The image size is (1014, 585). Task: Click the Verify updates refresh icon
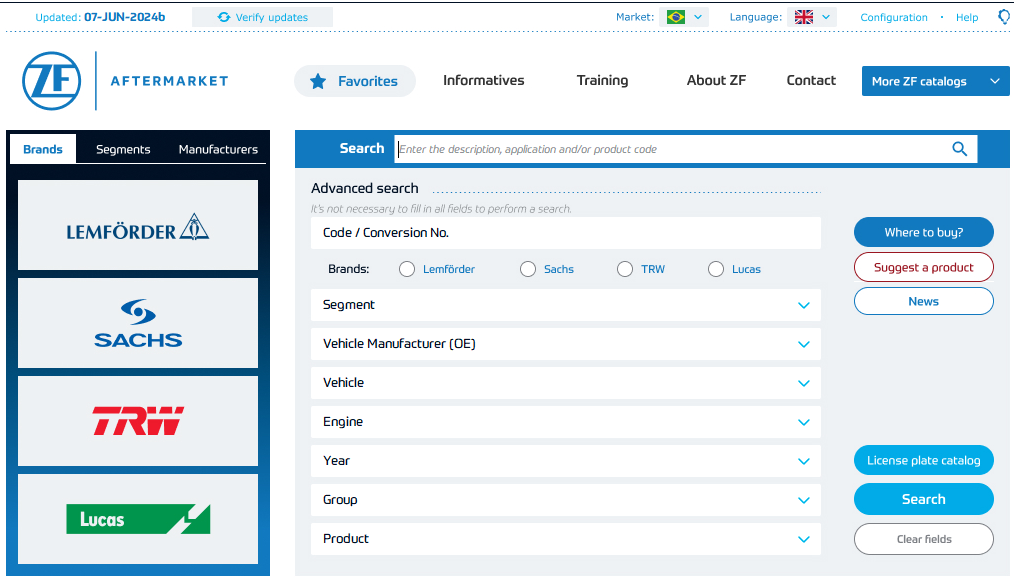[224, 17]
